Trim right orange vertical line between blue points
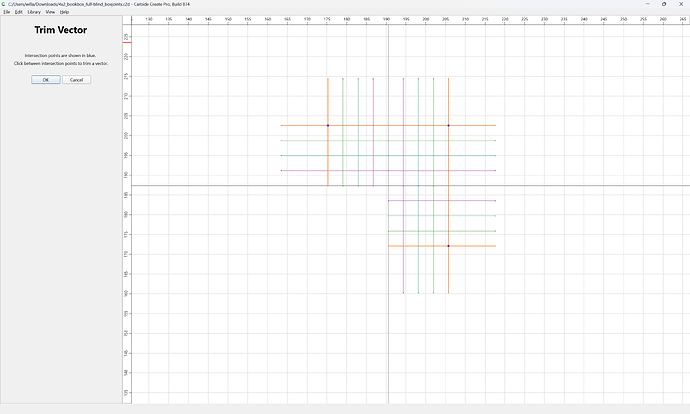The height and width of the screenshot is (414, 690). [x=448, y=186]
